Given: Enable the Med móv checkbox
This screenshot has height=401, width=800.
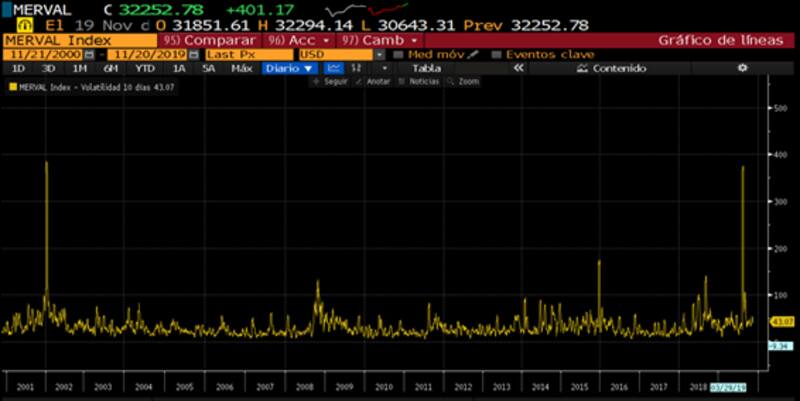Looking at the screenshot, I should pyautogui.click(x=399, y=54).
